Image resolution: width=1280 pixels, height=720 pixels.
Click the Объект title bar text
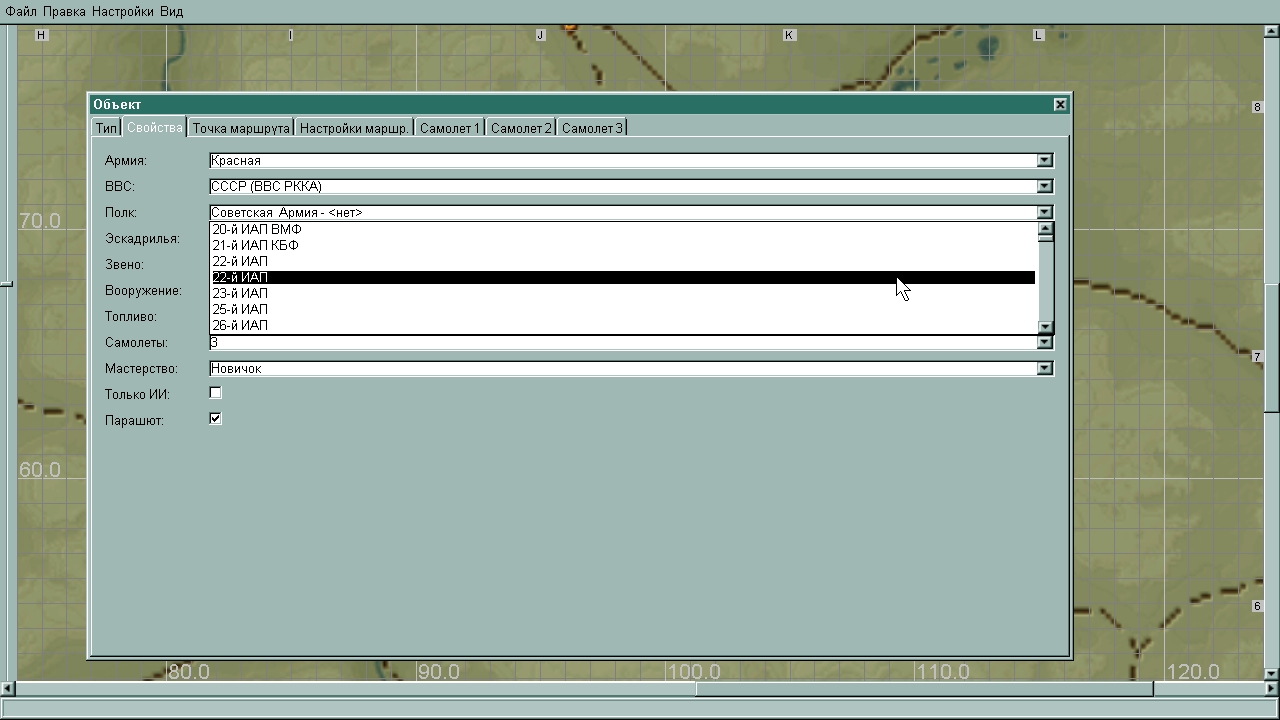pos(117,104)
